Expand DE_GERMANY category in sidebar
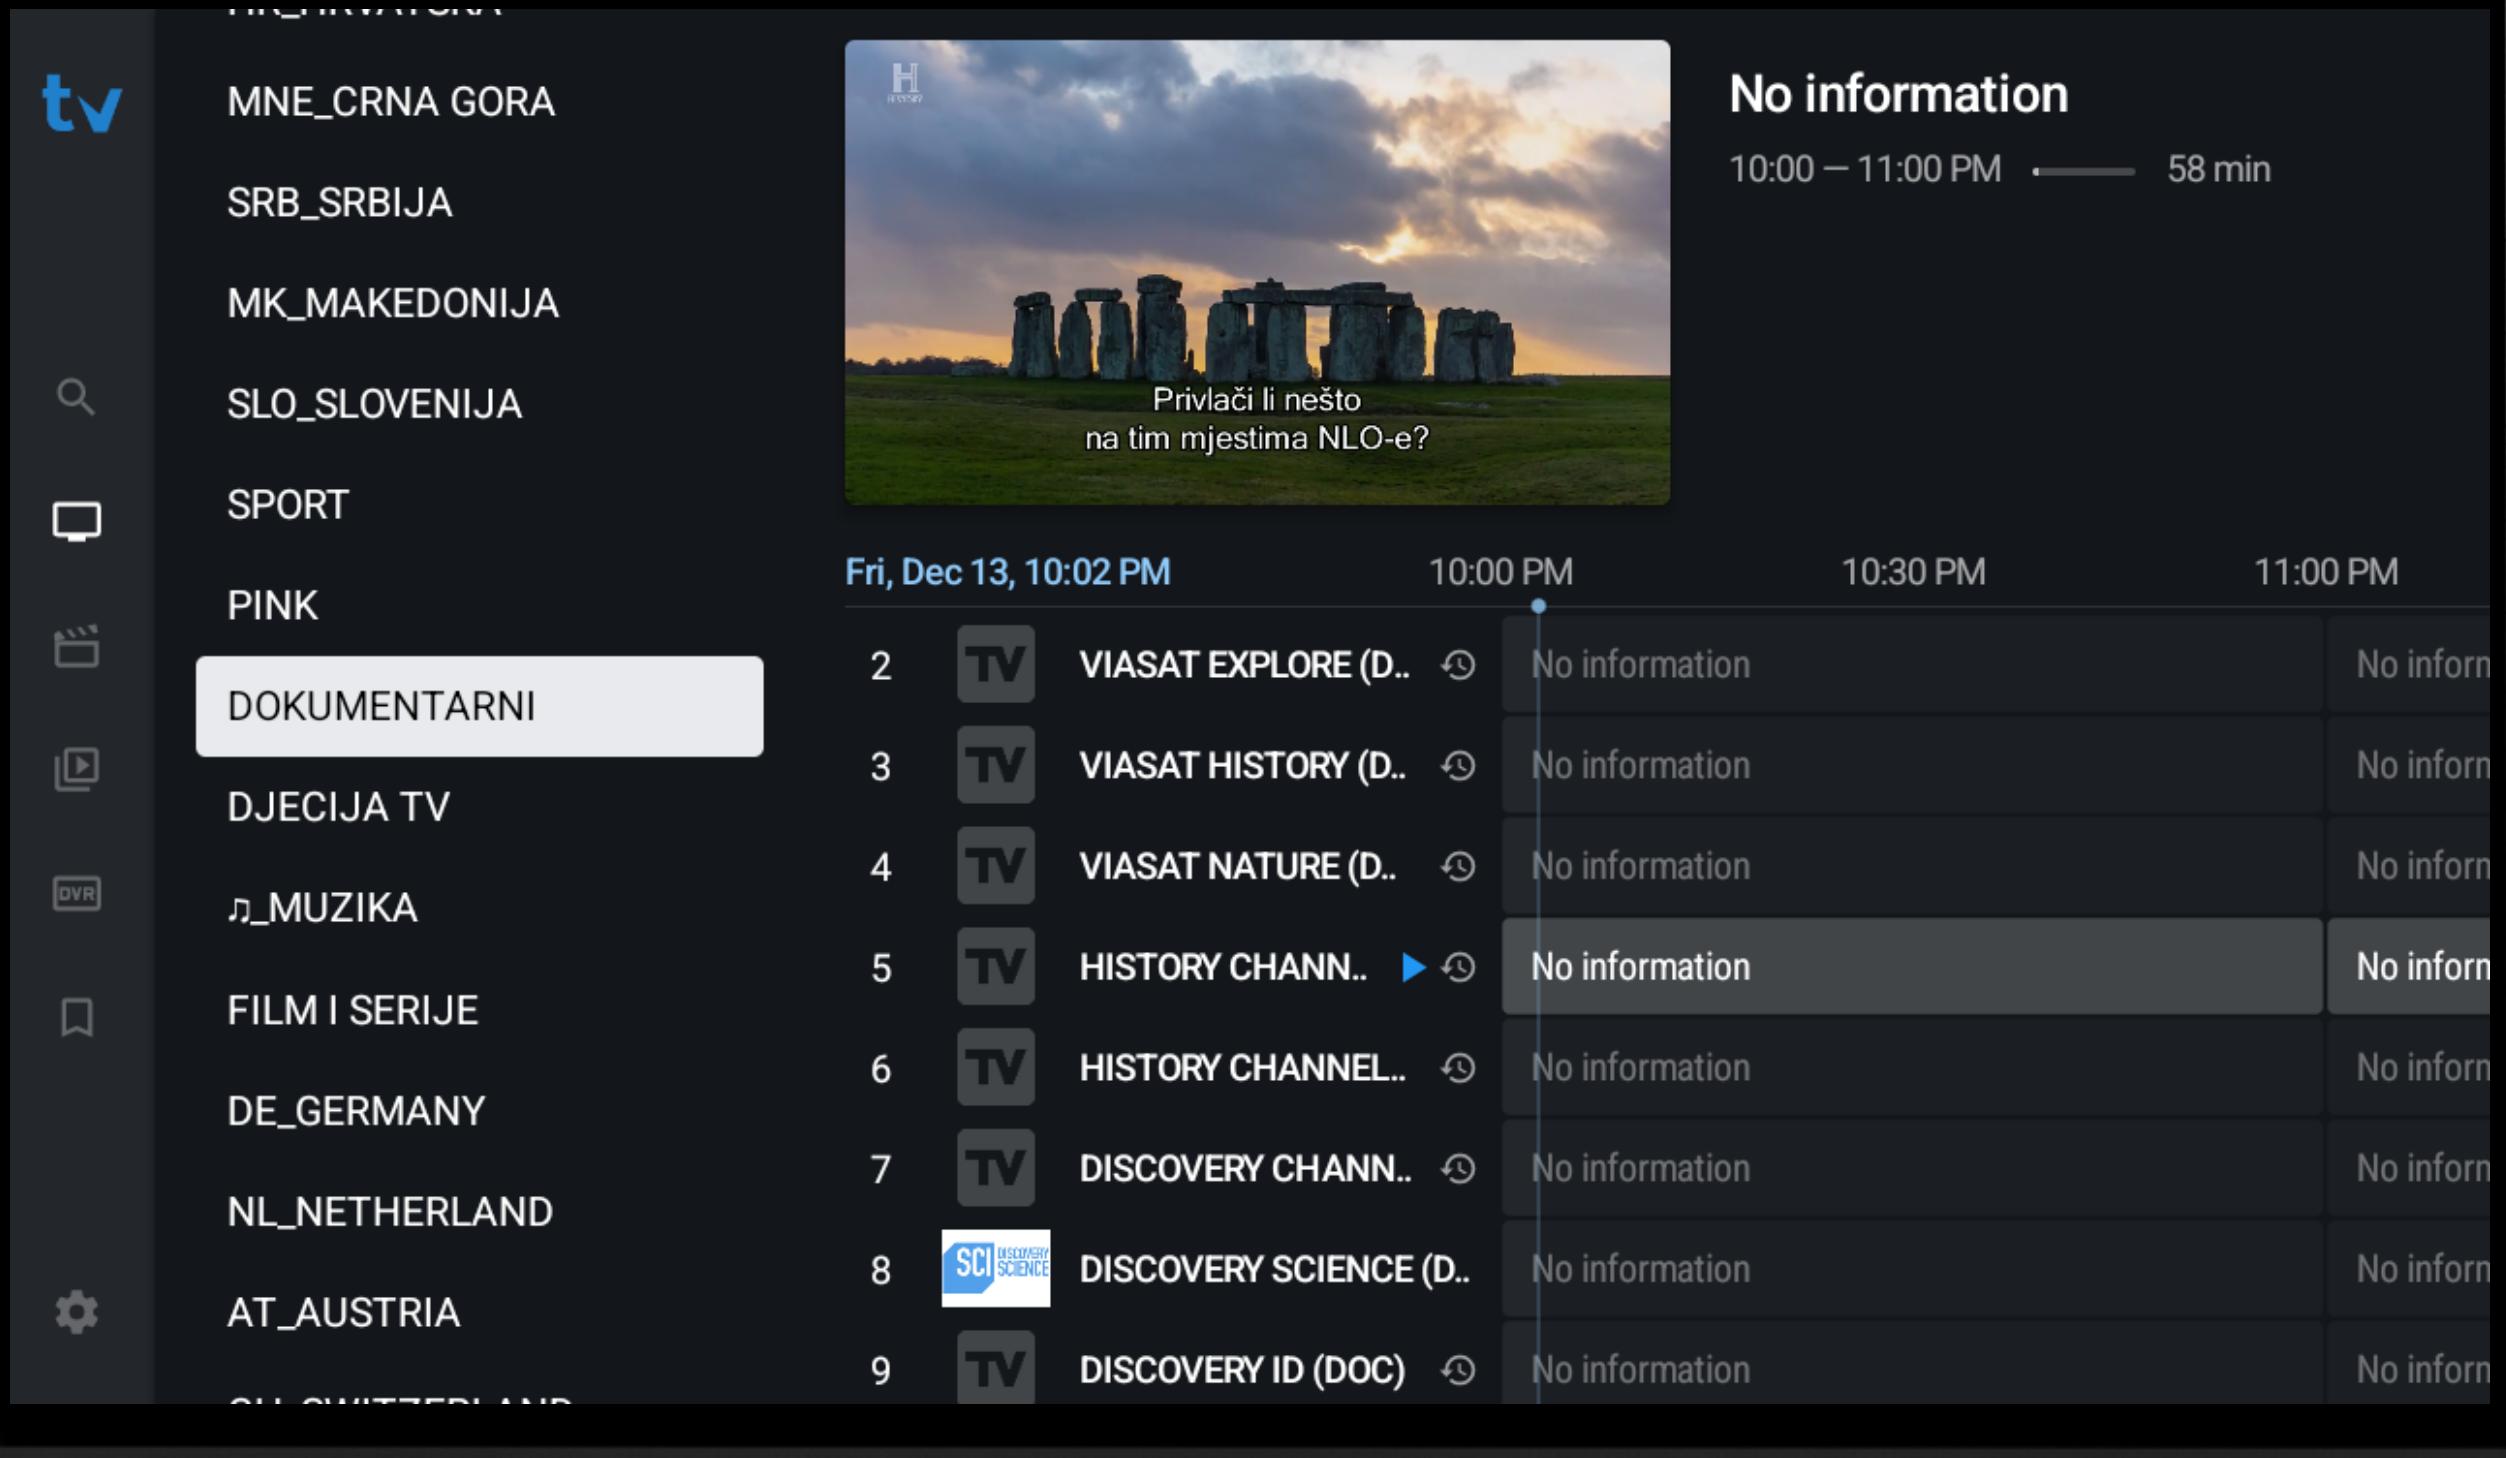The width and height of the screenshot is (2506, 1458). [352, 1109]
